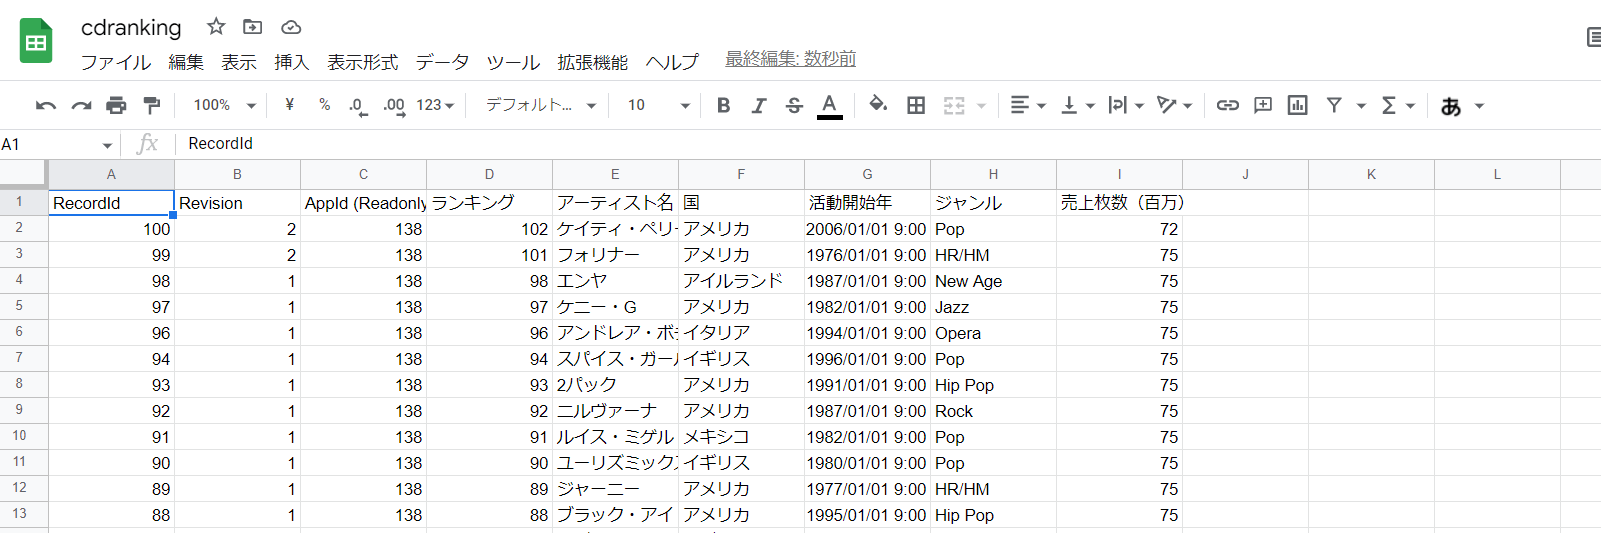Open fill color picker
The height and width of the screenshot is (533, 1601).
pyautogui.click(x=878, y=104)
